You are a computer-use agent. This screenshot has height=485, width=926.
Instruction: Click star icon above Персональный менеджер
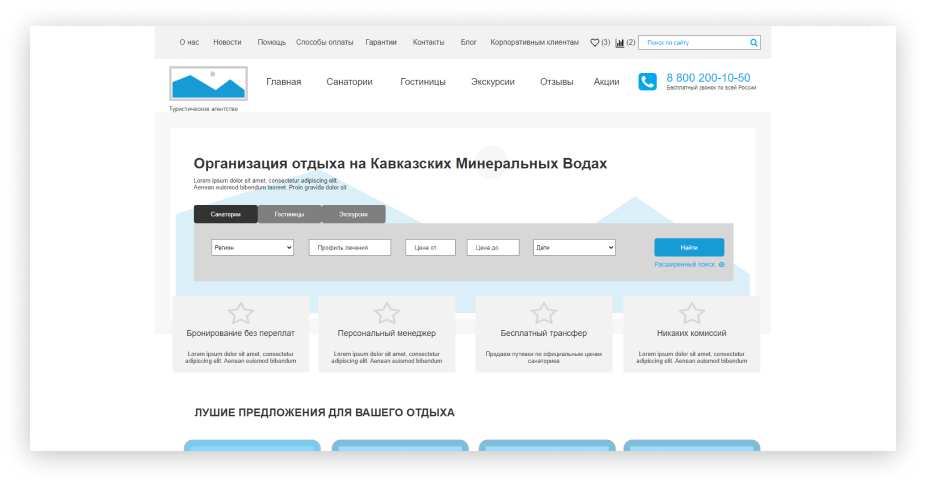(x=387, y=313)
